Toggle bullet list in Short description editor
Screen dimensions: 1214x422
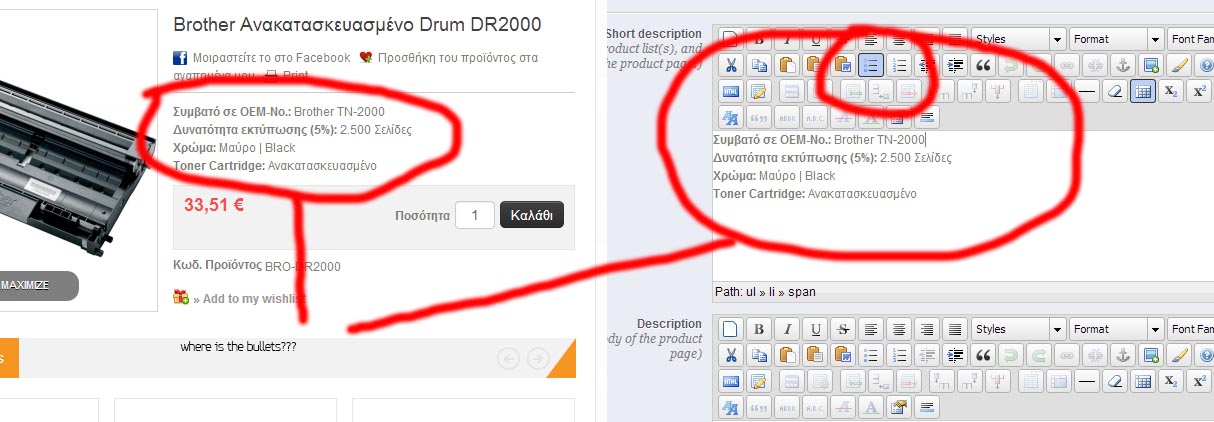point(871,65)
